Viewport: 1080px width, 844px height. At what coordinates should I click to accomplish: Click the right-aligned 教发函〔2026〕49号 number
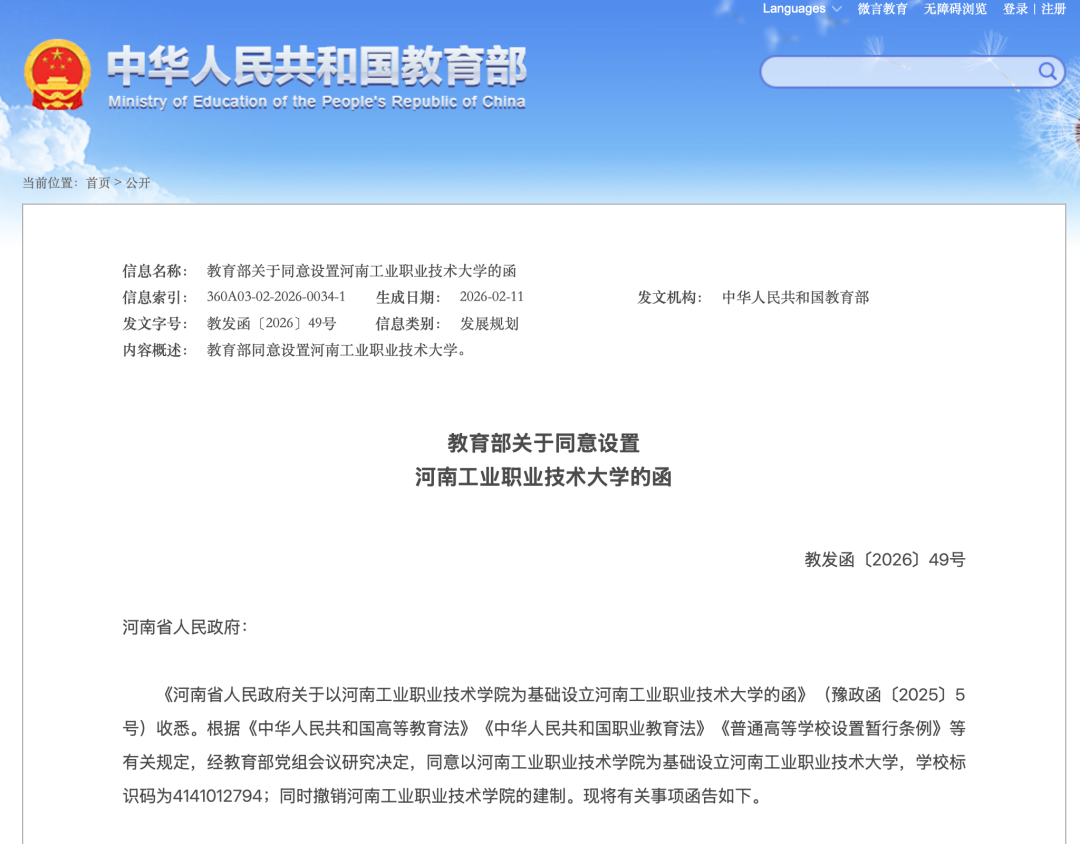[884, 560]
